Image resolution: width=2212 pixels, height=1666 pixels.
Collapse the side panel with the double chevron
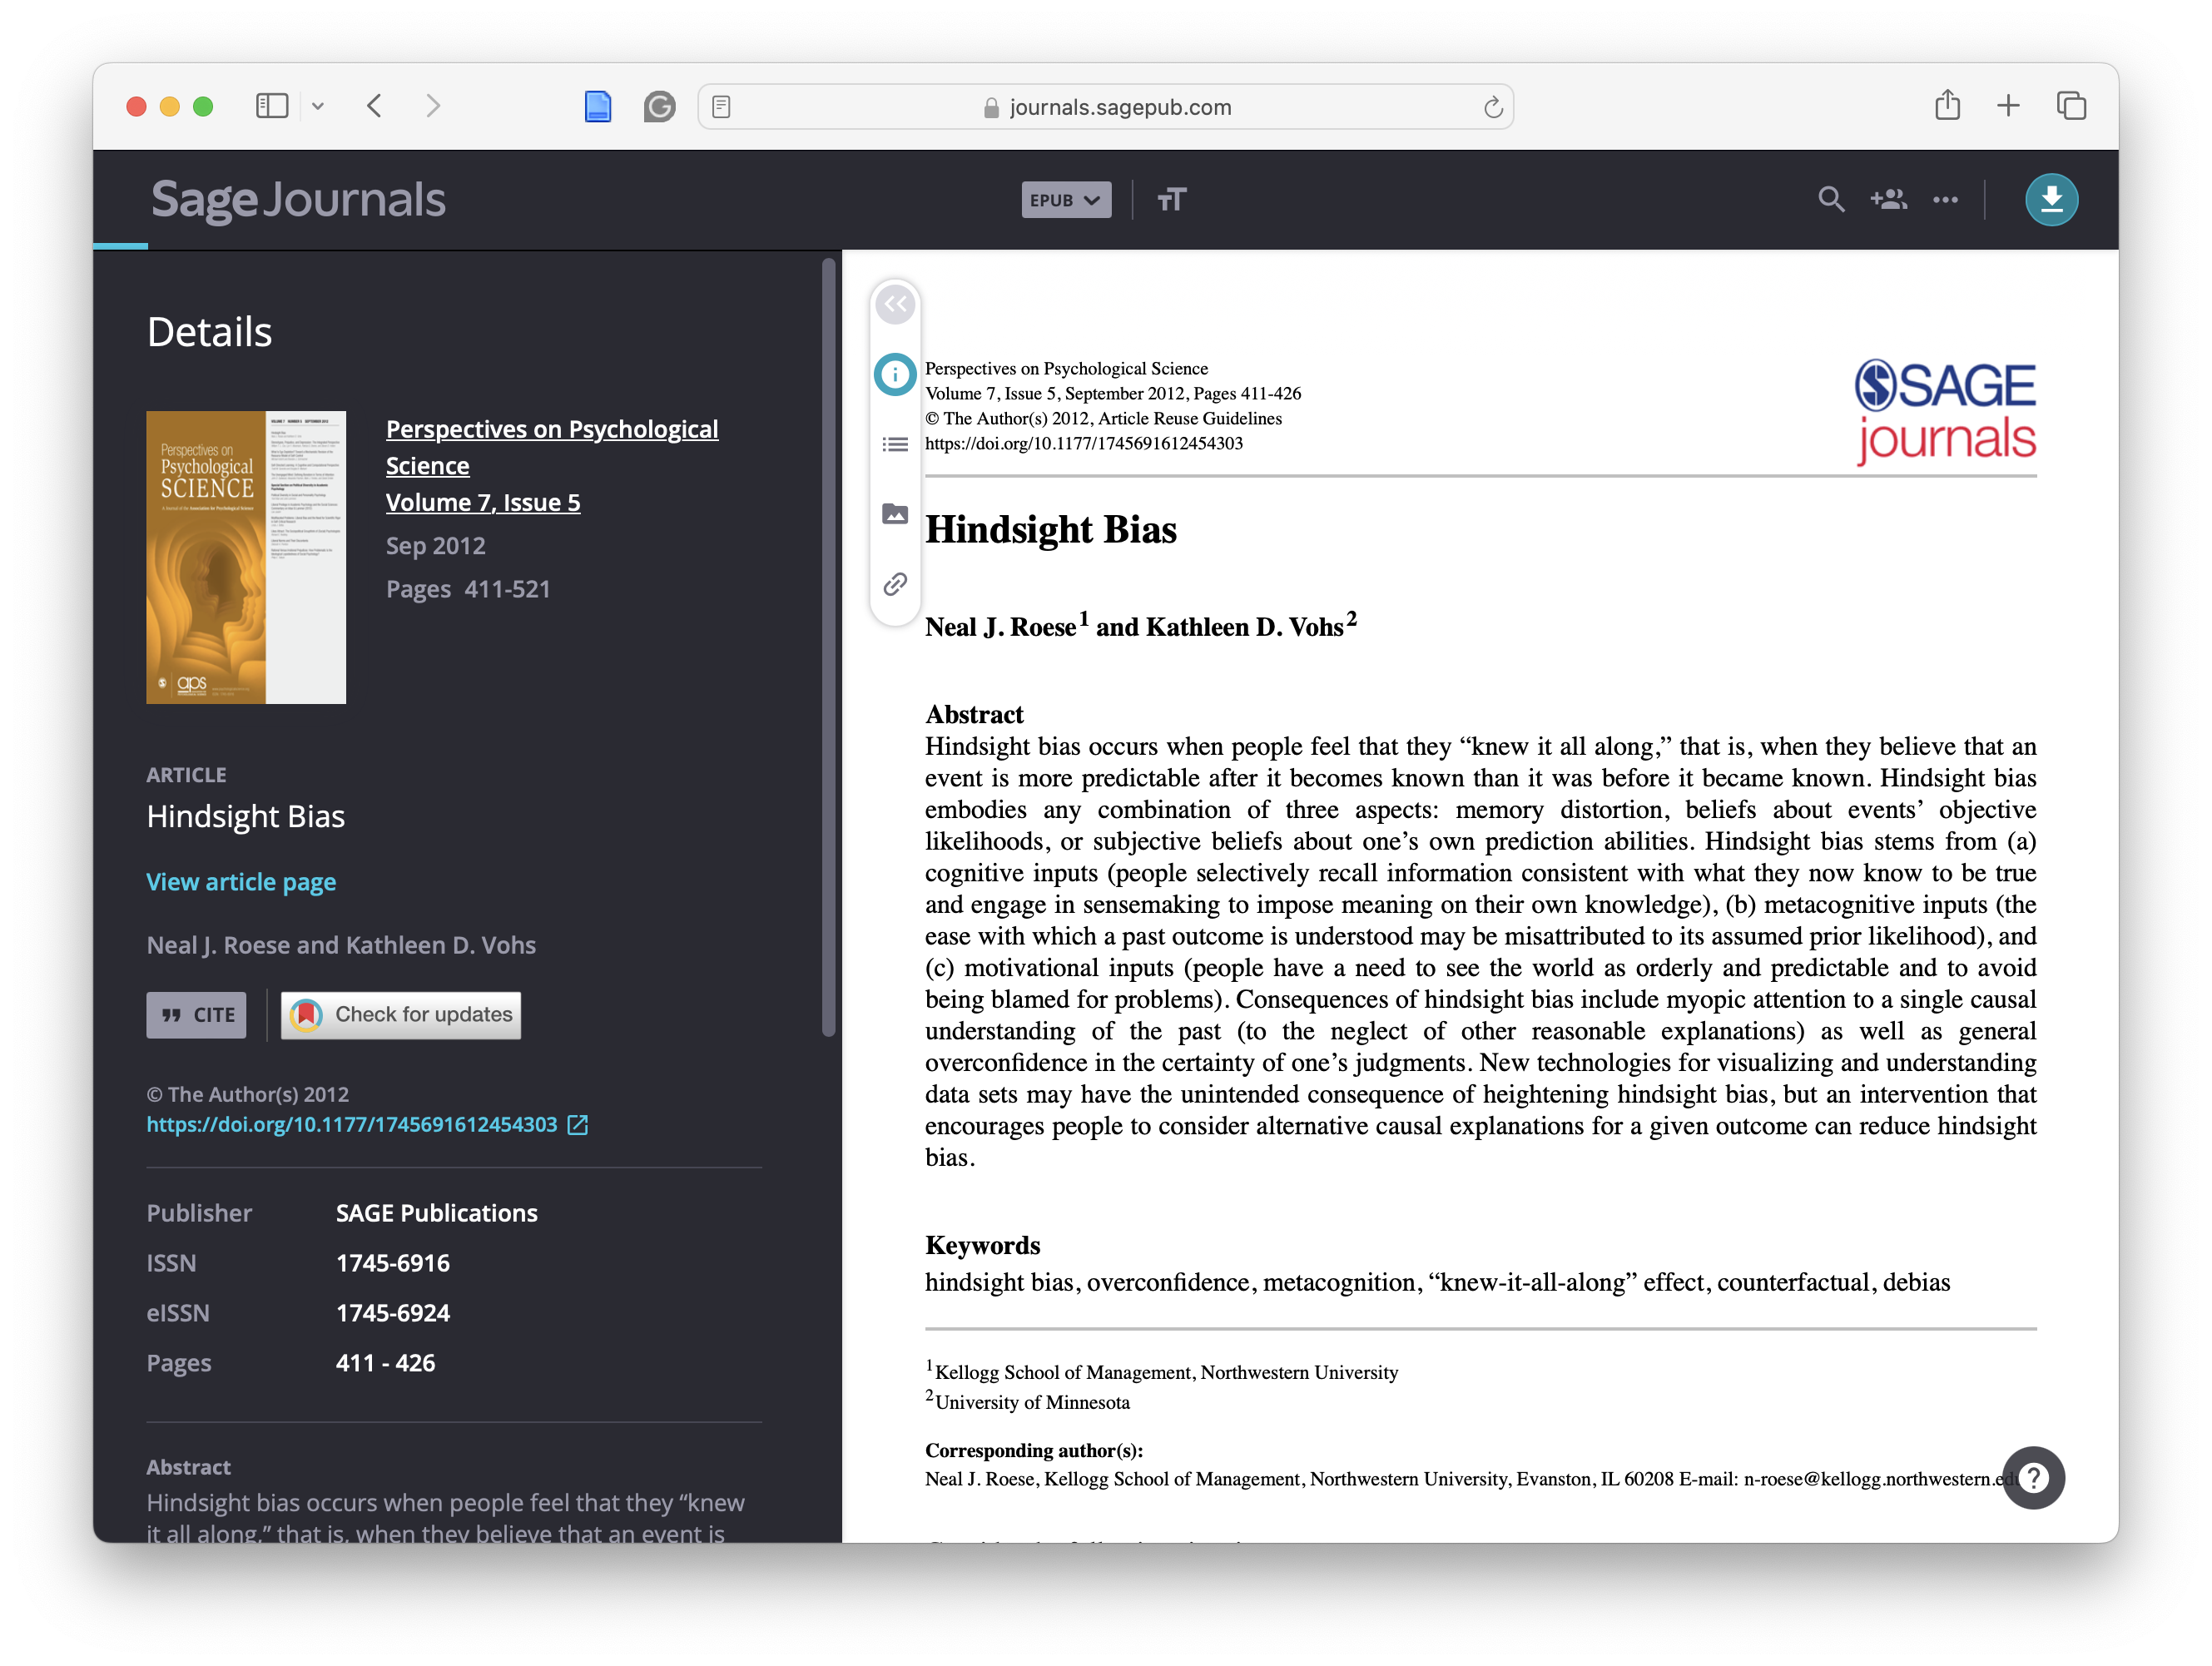coord(895,304)
